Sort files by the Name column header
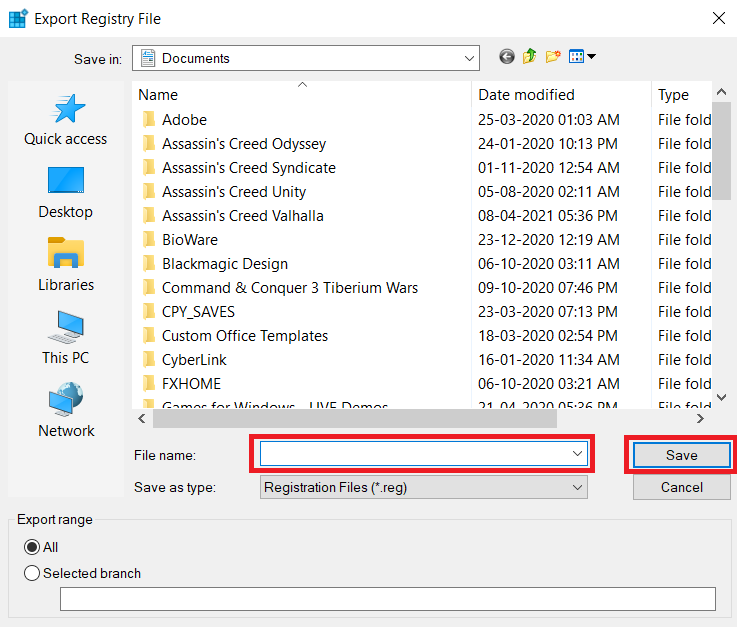The image size is (737, 627). click(x=300, y=95)
